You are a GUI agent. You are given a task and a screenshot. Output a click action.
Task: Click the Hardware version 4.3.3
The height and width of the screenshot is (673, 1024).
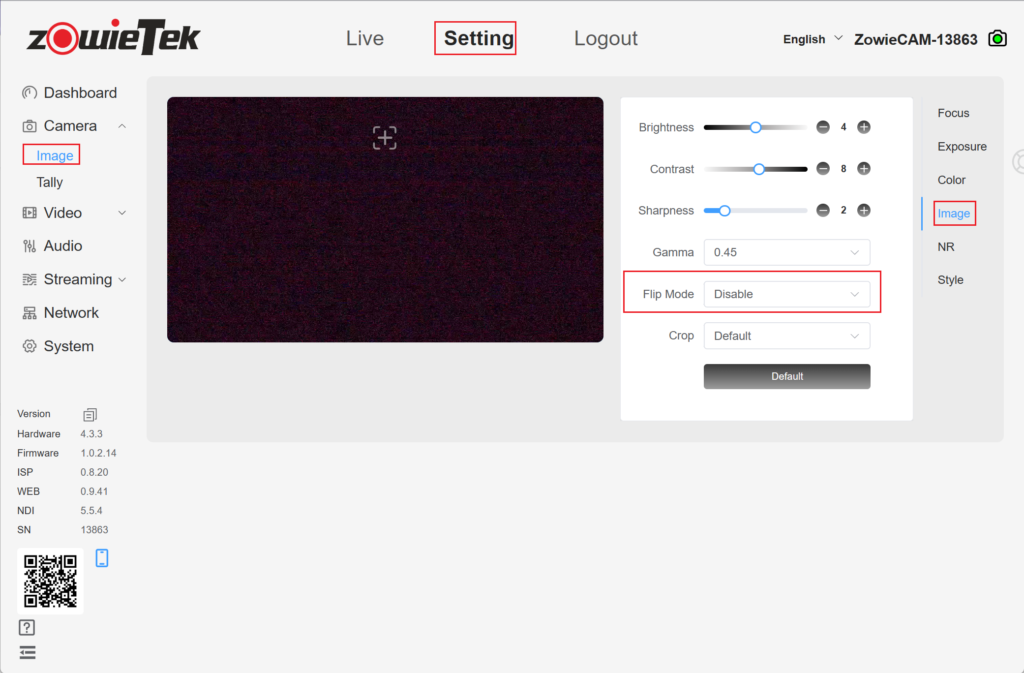tap(91, 433)
